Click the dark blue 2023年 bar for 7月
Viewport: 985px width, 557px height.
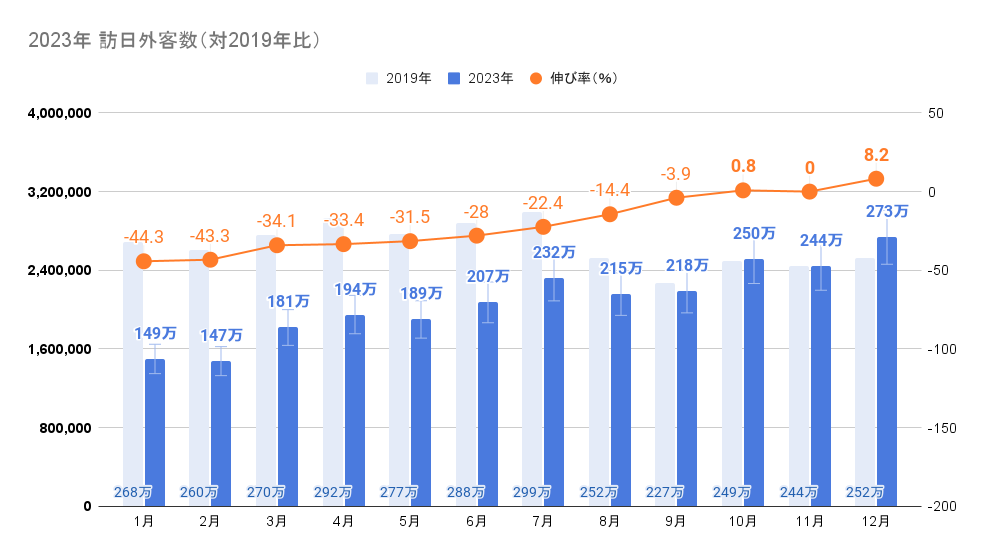point(554,392)
